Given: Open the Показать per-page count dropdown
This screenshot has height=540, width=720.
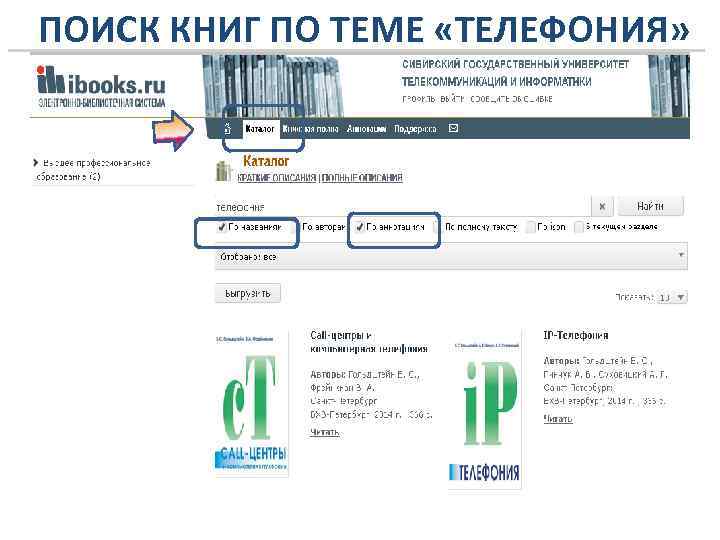Looking at the screenshot, I should 671,298.
